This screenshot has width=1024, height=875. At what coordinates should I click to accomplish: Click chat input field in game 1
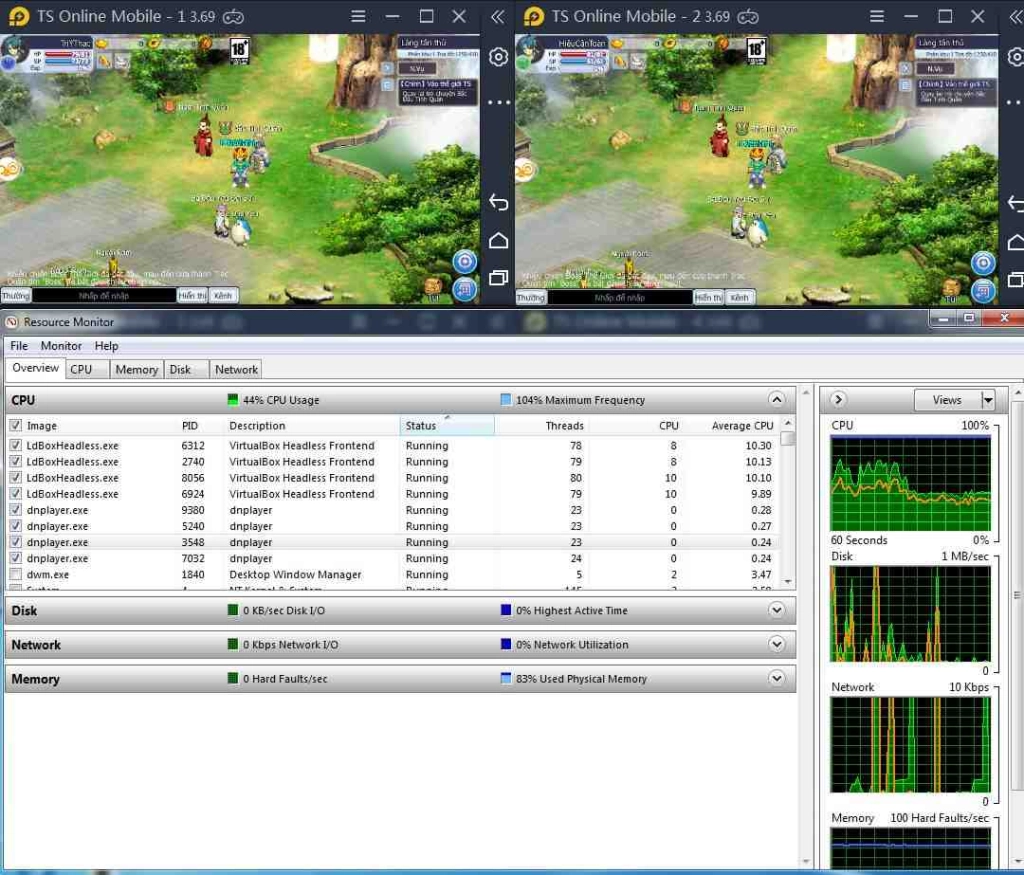104,296
